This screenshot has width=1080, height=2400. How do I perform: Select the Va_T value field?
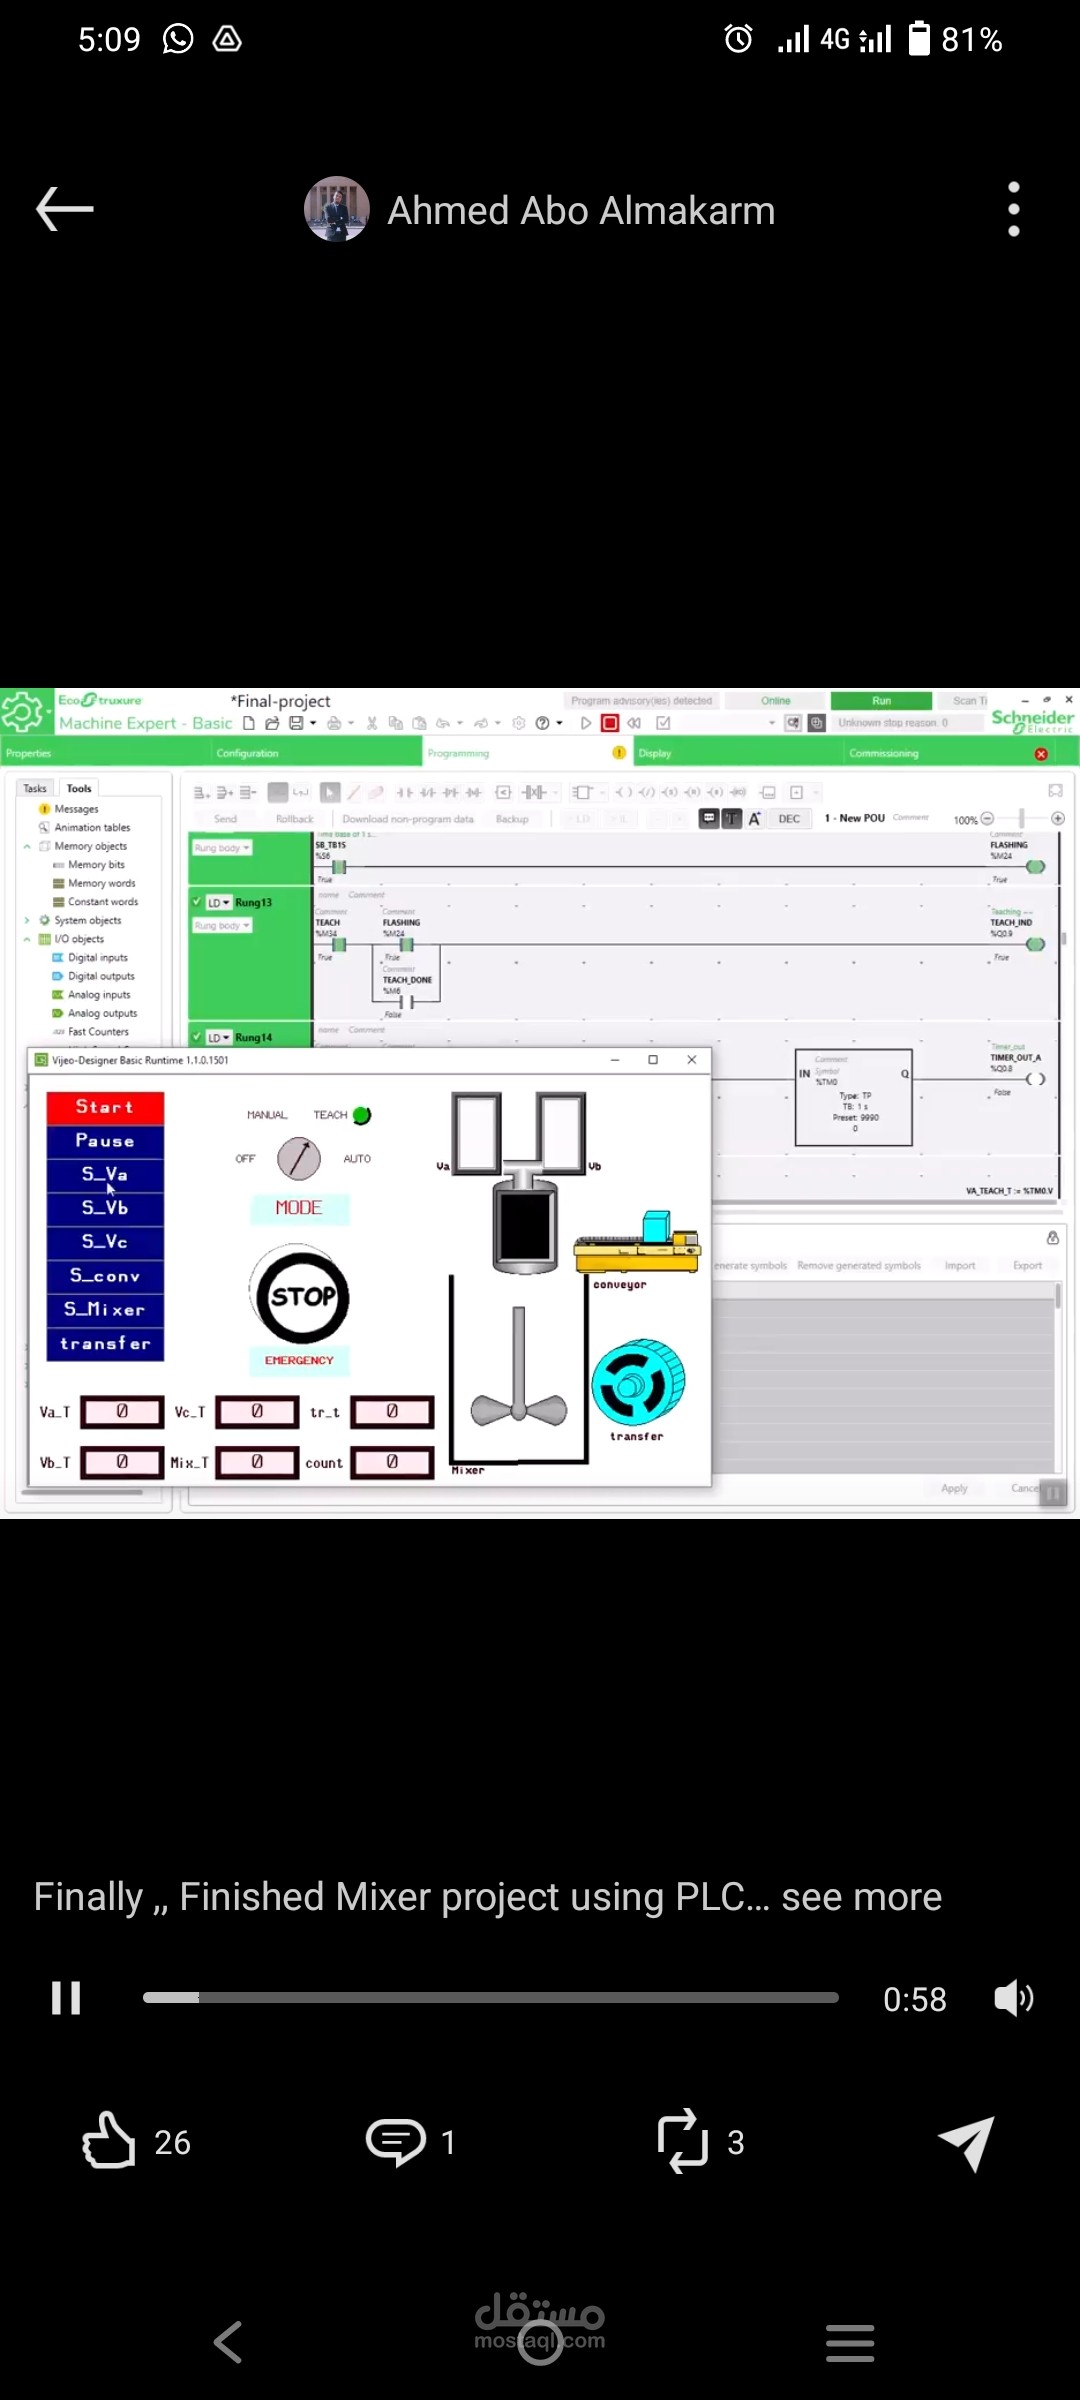click(122, 1411)
